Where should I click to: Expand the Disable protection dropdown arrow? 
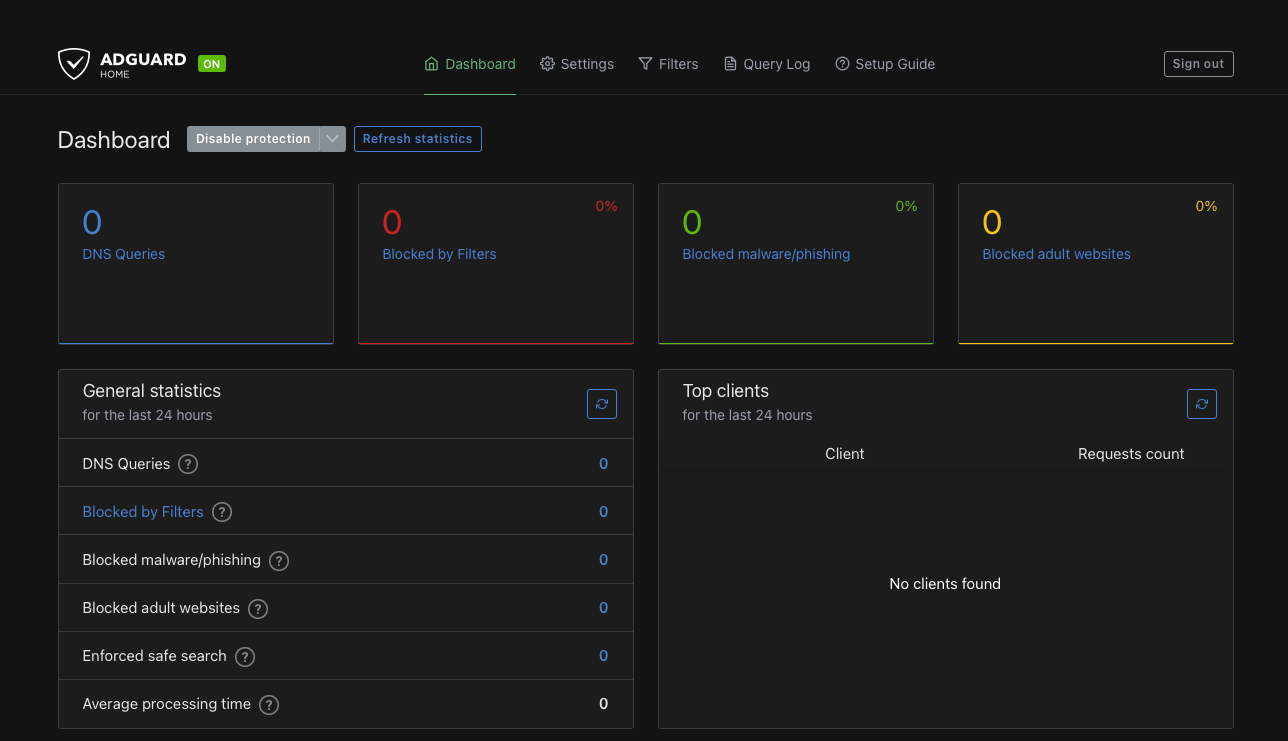pos(333,138)
